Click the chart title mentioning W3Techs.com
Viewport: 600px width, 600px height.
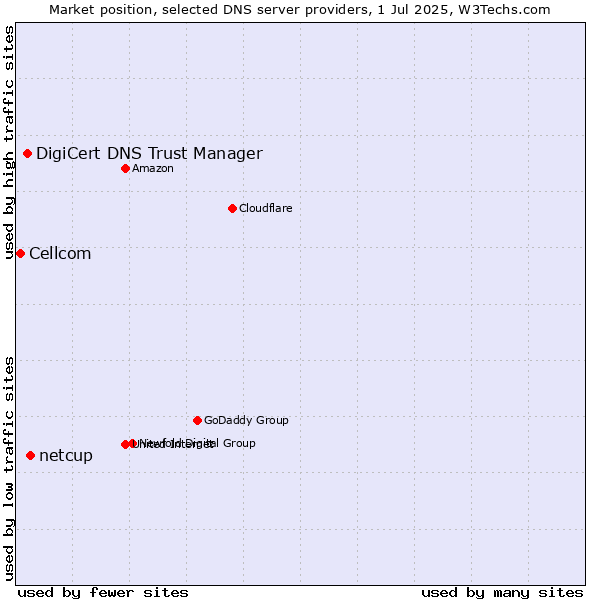tap(300, 10)
